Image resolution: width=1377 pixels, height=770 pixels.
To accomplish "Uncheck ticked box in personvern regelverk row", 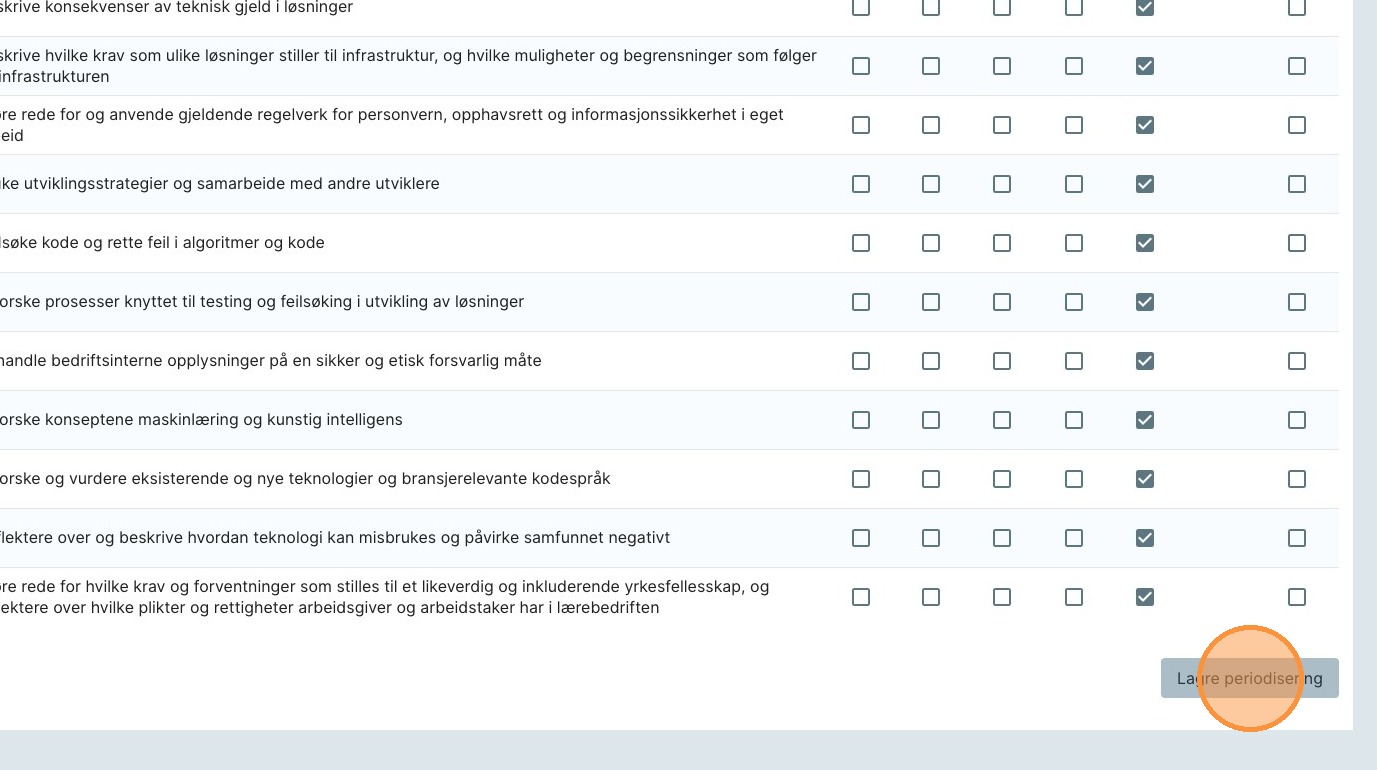I will (1145, 125).
